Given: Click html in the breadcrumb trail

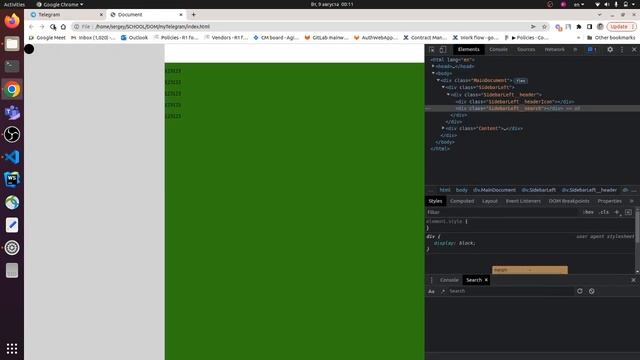Looking at the screenshot, I should (445, 190).
